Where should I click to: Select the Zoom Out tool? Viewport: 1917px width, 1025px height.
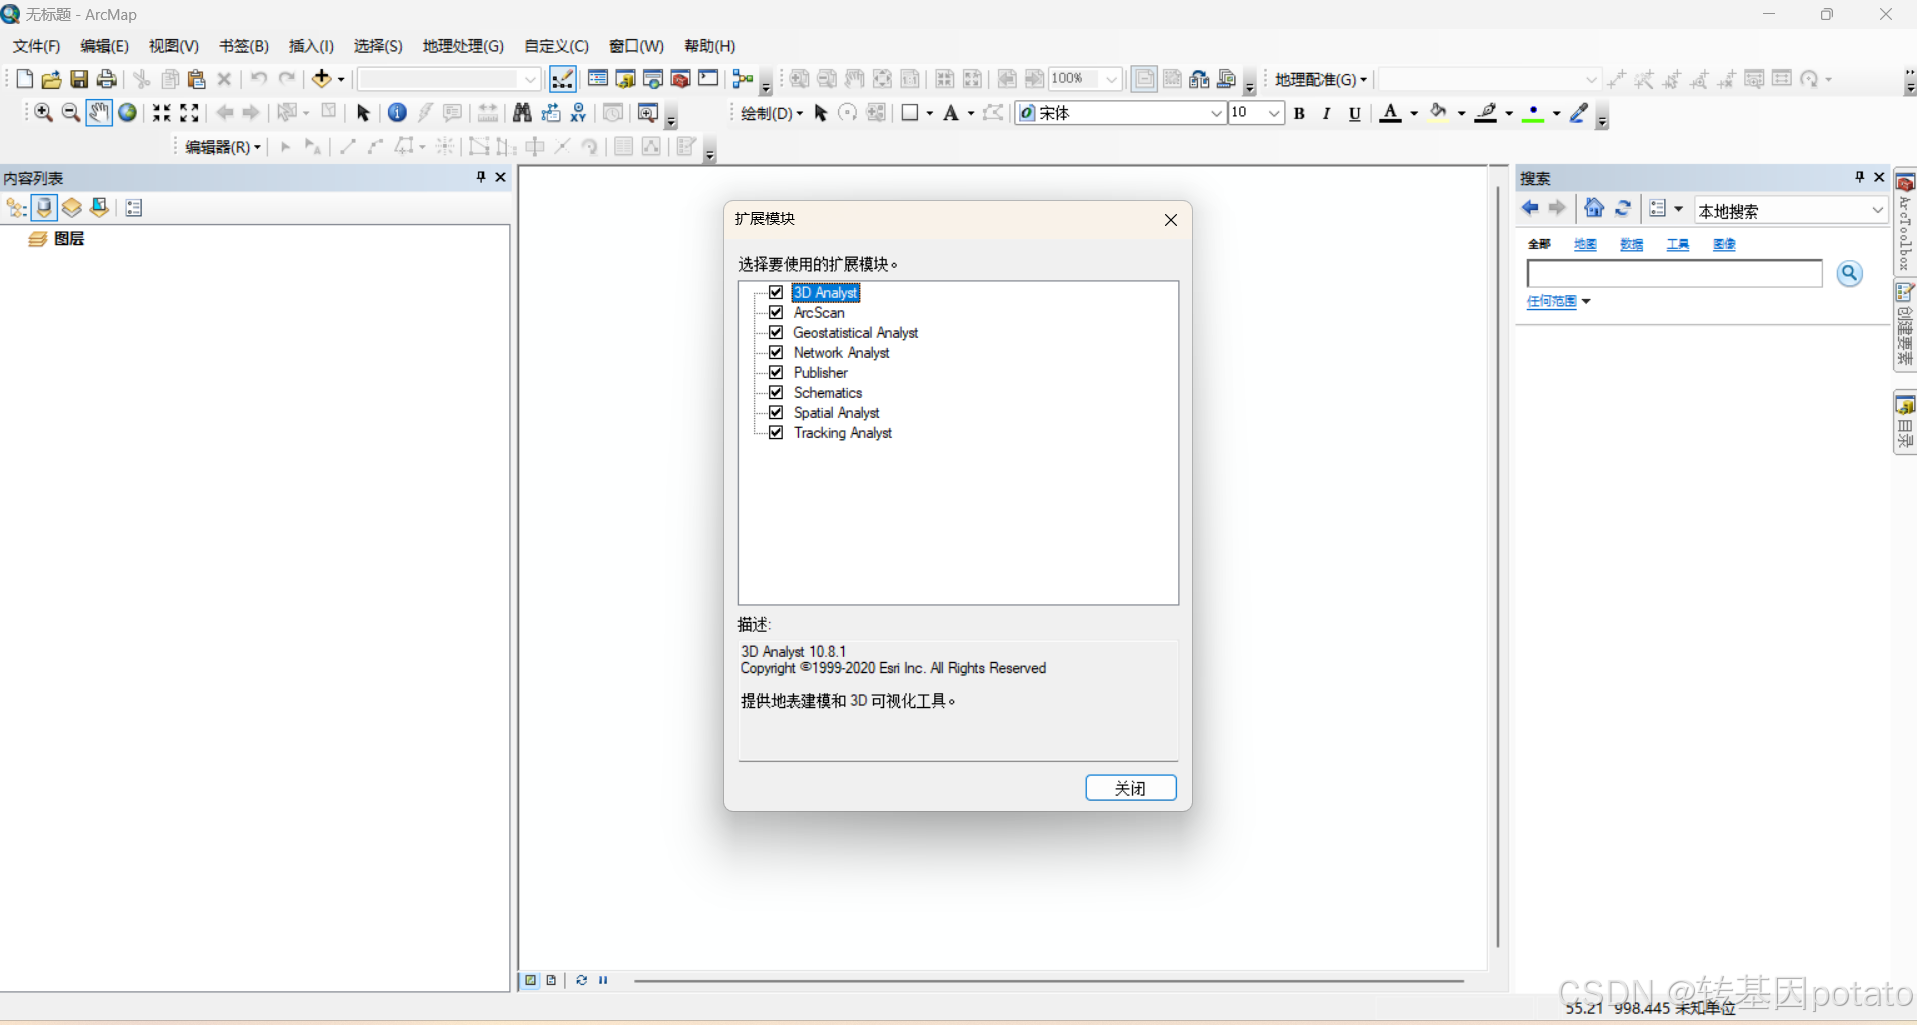70,113
